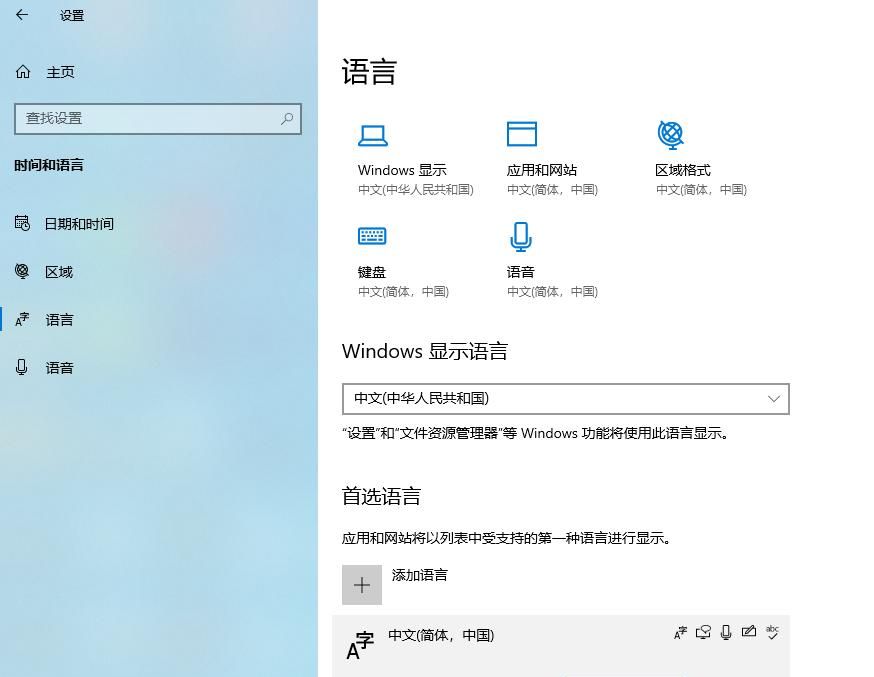Click the sidebar 语音 microphone icon
874x677 pixels.
(22, 367)
